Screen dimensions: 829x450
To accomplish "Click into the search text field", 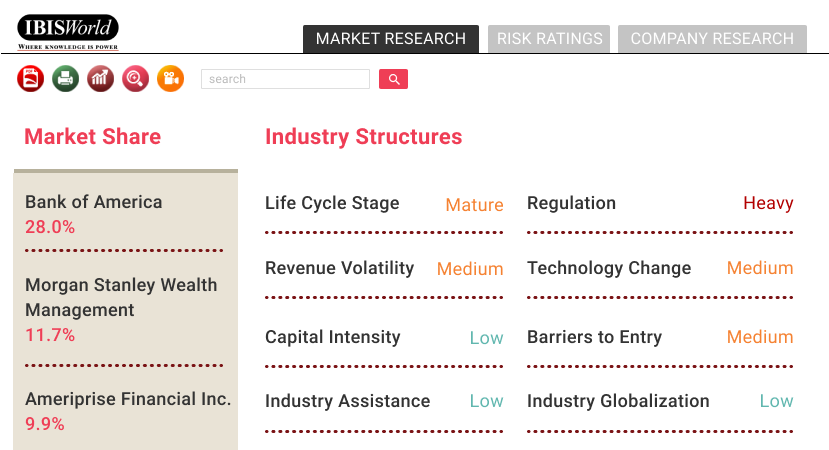I will [x=285, y=79].
